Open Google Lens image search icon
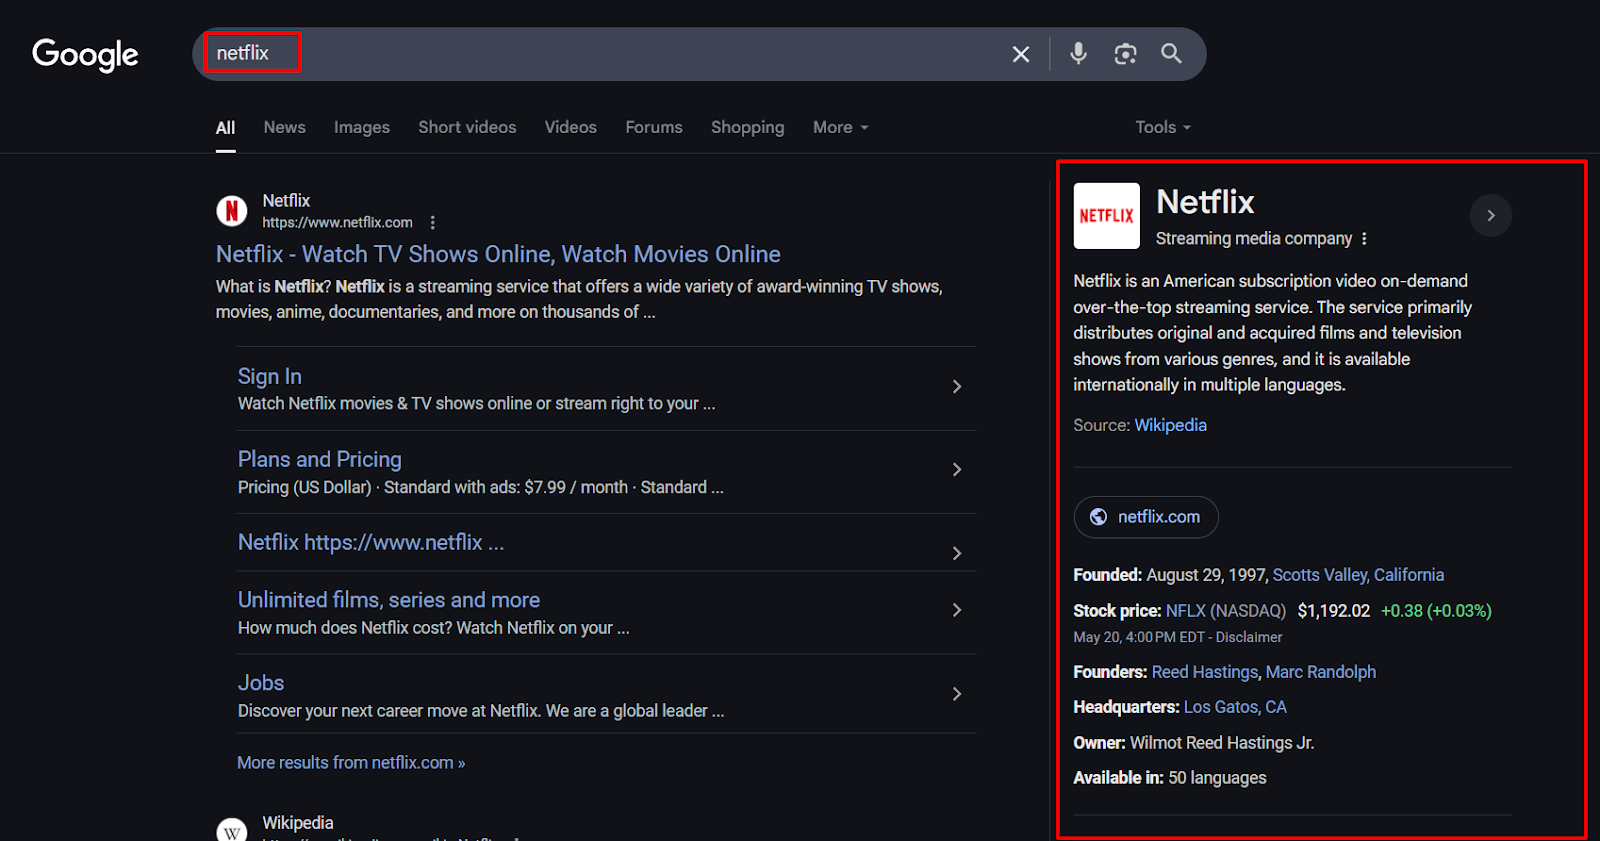The height and width of the screenshot is (841, 1600). tap(1125, 54)
